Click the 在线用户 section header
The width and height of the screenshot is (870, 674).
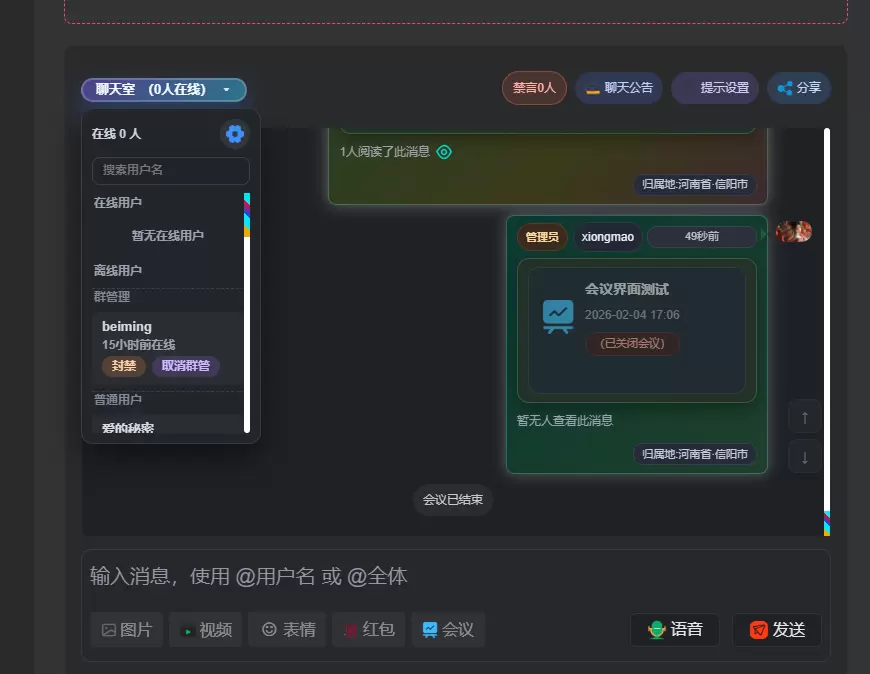coord(117,202)
